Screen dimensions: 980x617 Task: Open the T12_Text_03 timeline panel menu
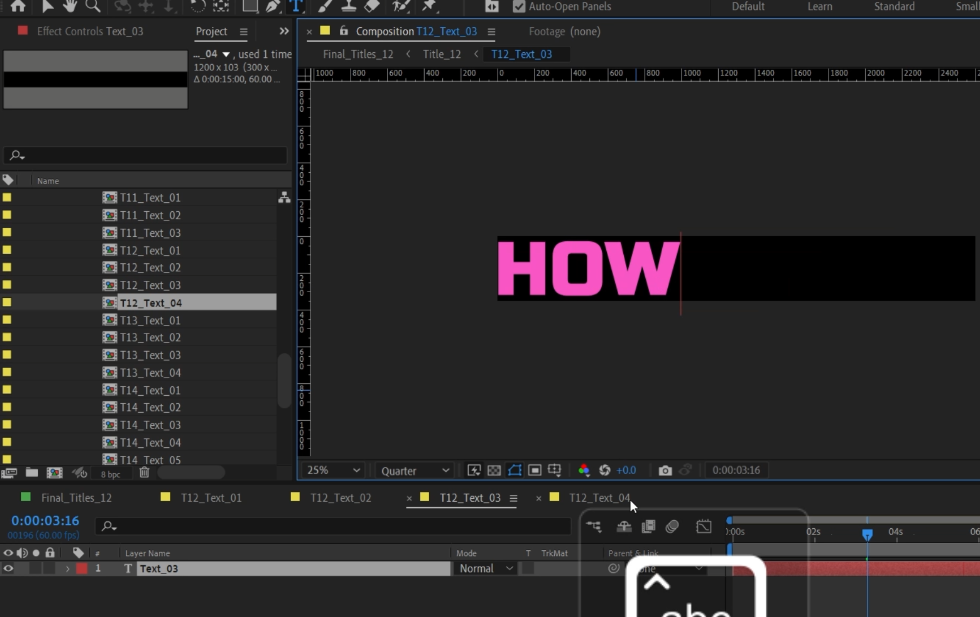click(x=513, y=498)
